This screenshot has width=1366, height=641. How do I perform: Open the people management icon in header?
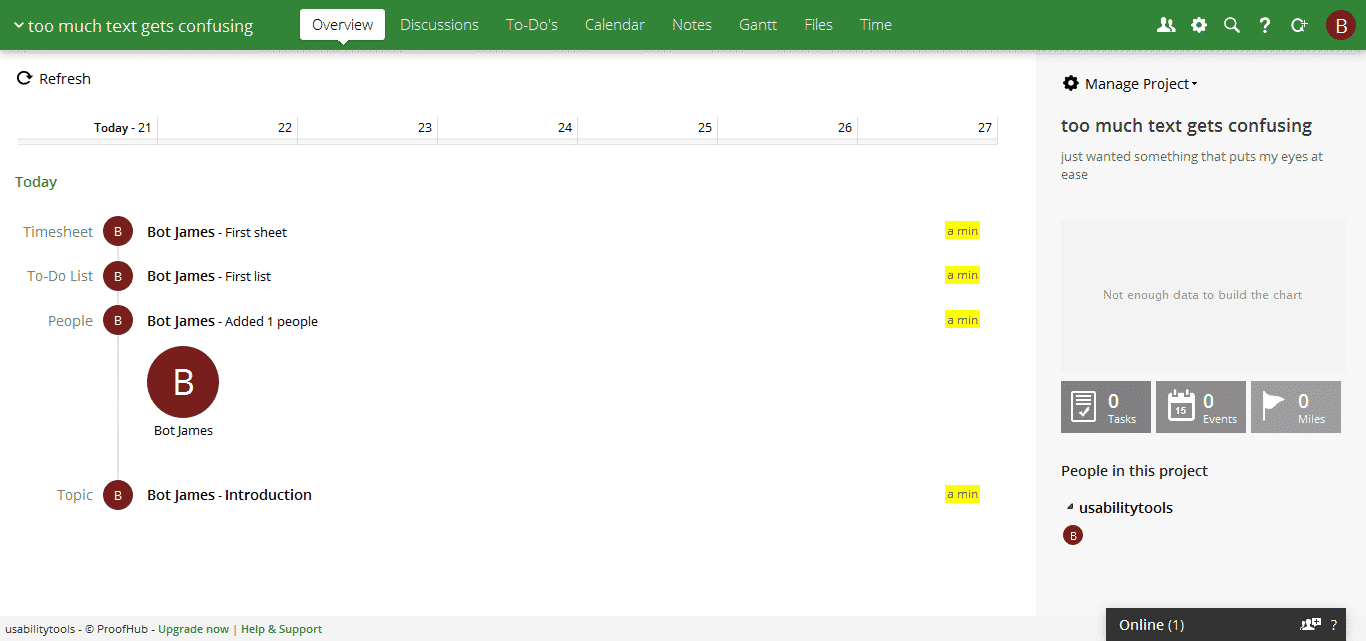(1166, 25)
